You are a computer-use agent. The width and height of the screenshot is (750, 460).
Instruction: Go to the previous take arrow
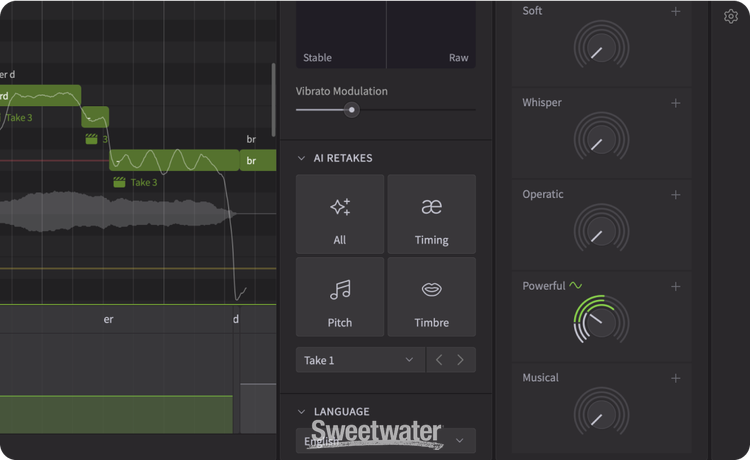click(439, 360)
